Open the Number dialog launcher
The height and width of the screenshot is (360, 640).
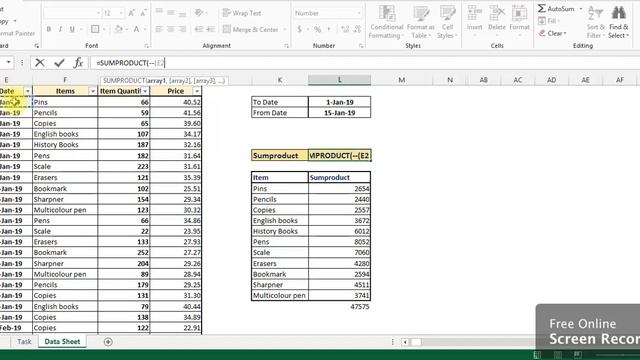361,46
